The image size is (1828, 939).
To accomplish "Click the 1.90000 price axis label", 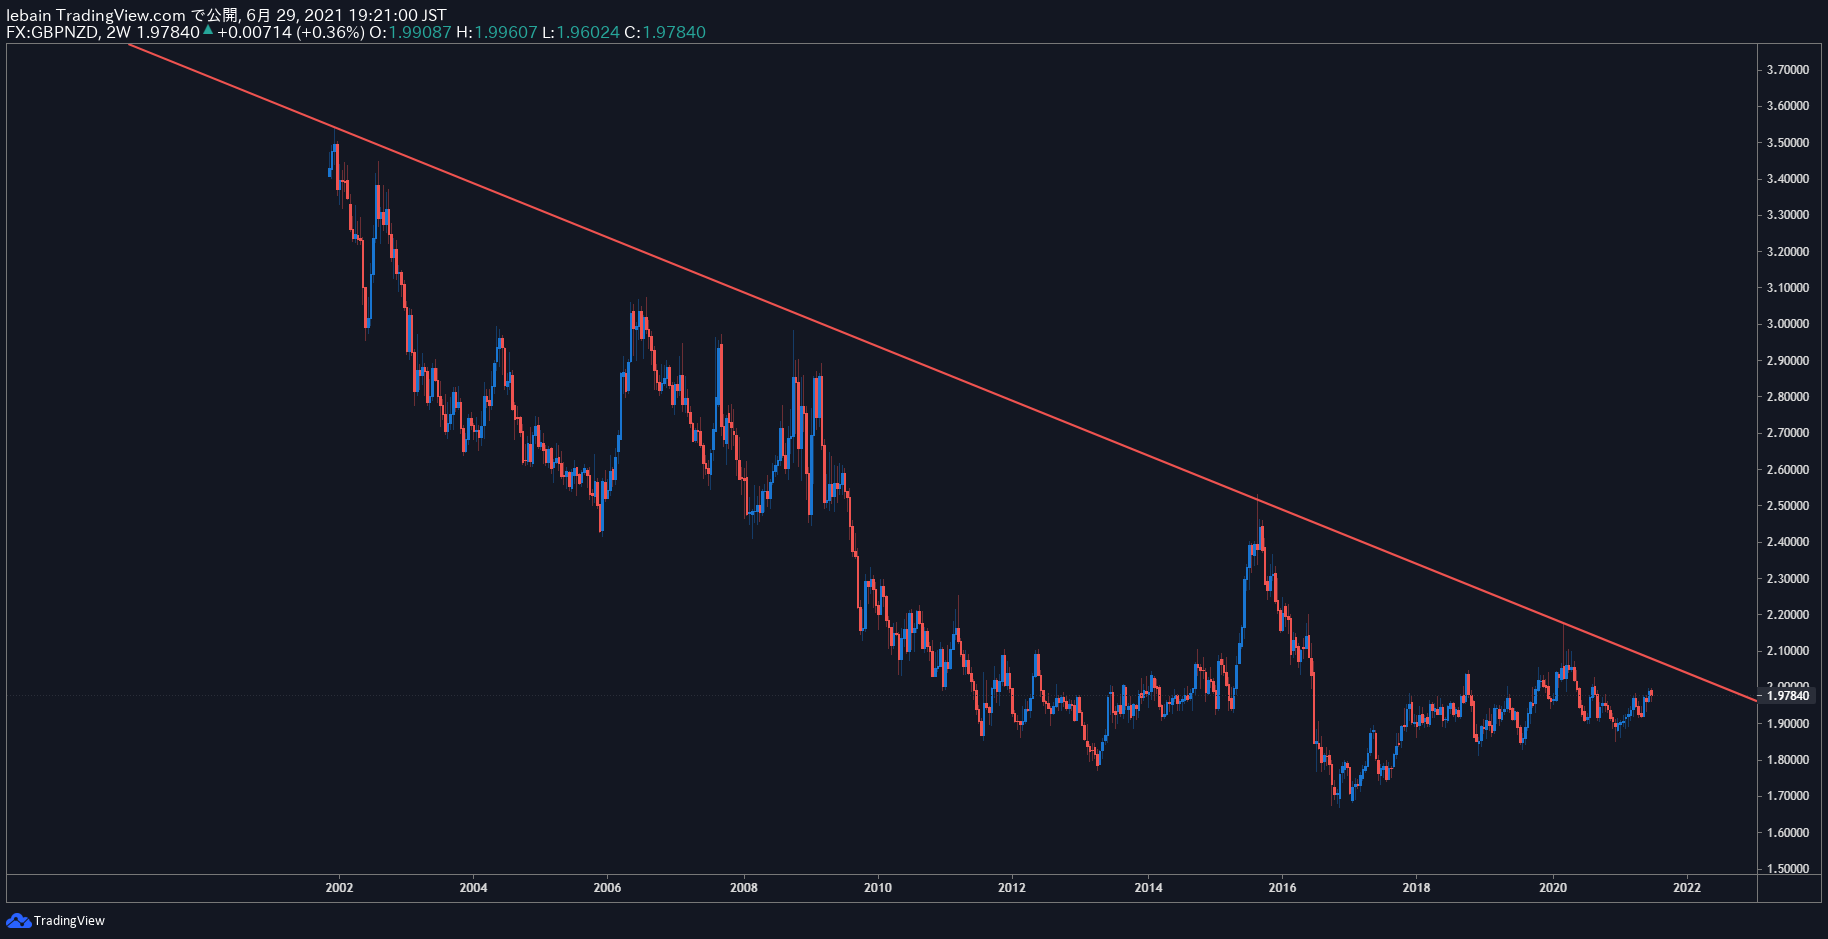I will tap(1788, 724).
